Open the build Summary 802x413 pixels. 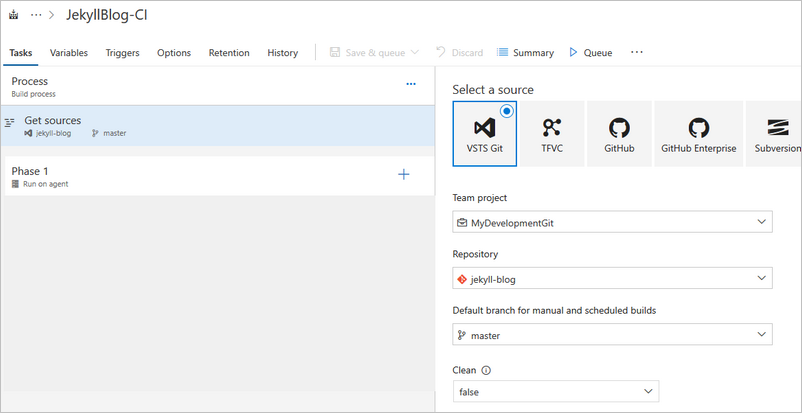click(x=526, y=53)
